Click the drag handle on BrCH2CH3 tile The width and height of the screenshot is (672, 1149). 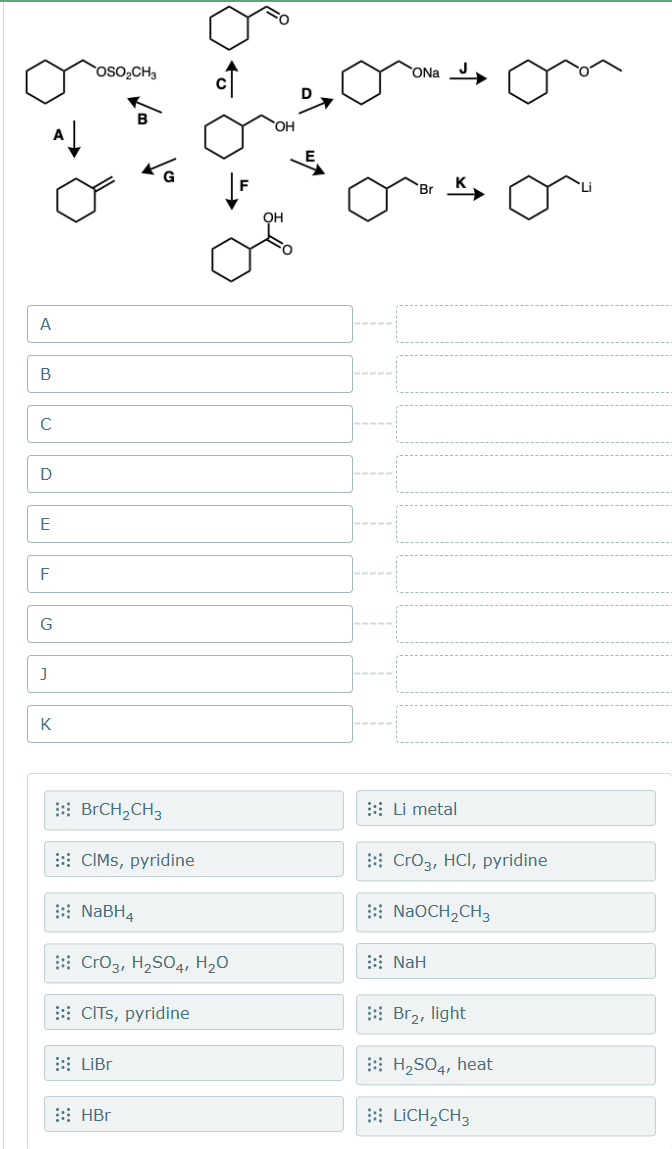pyautogui.click(x=62, y=808)
